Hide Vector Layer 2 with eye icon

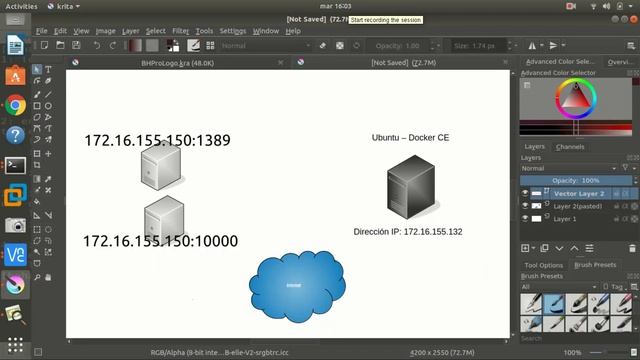(525, 193)
